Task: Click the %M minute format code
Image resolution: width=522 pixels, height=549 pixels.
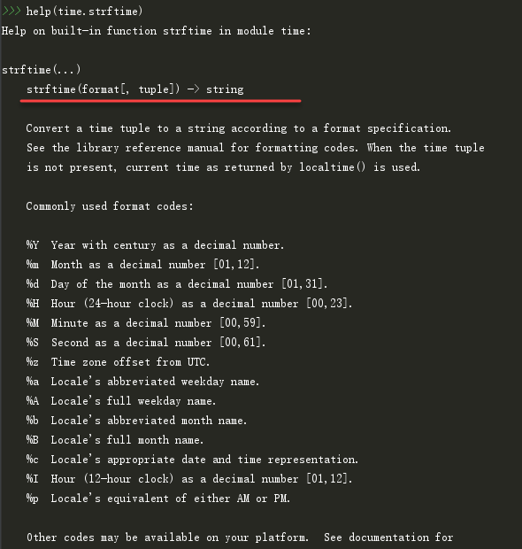Action: coord(33,323)
